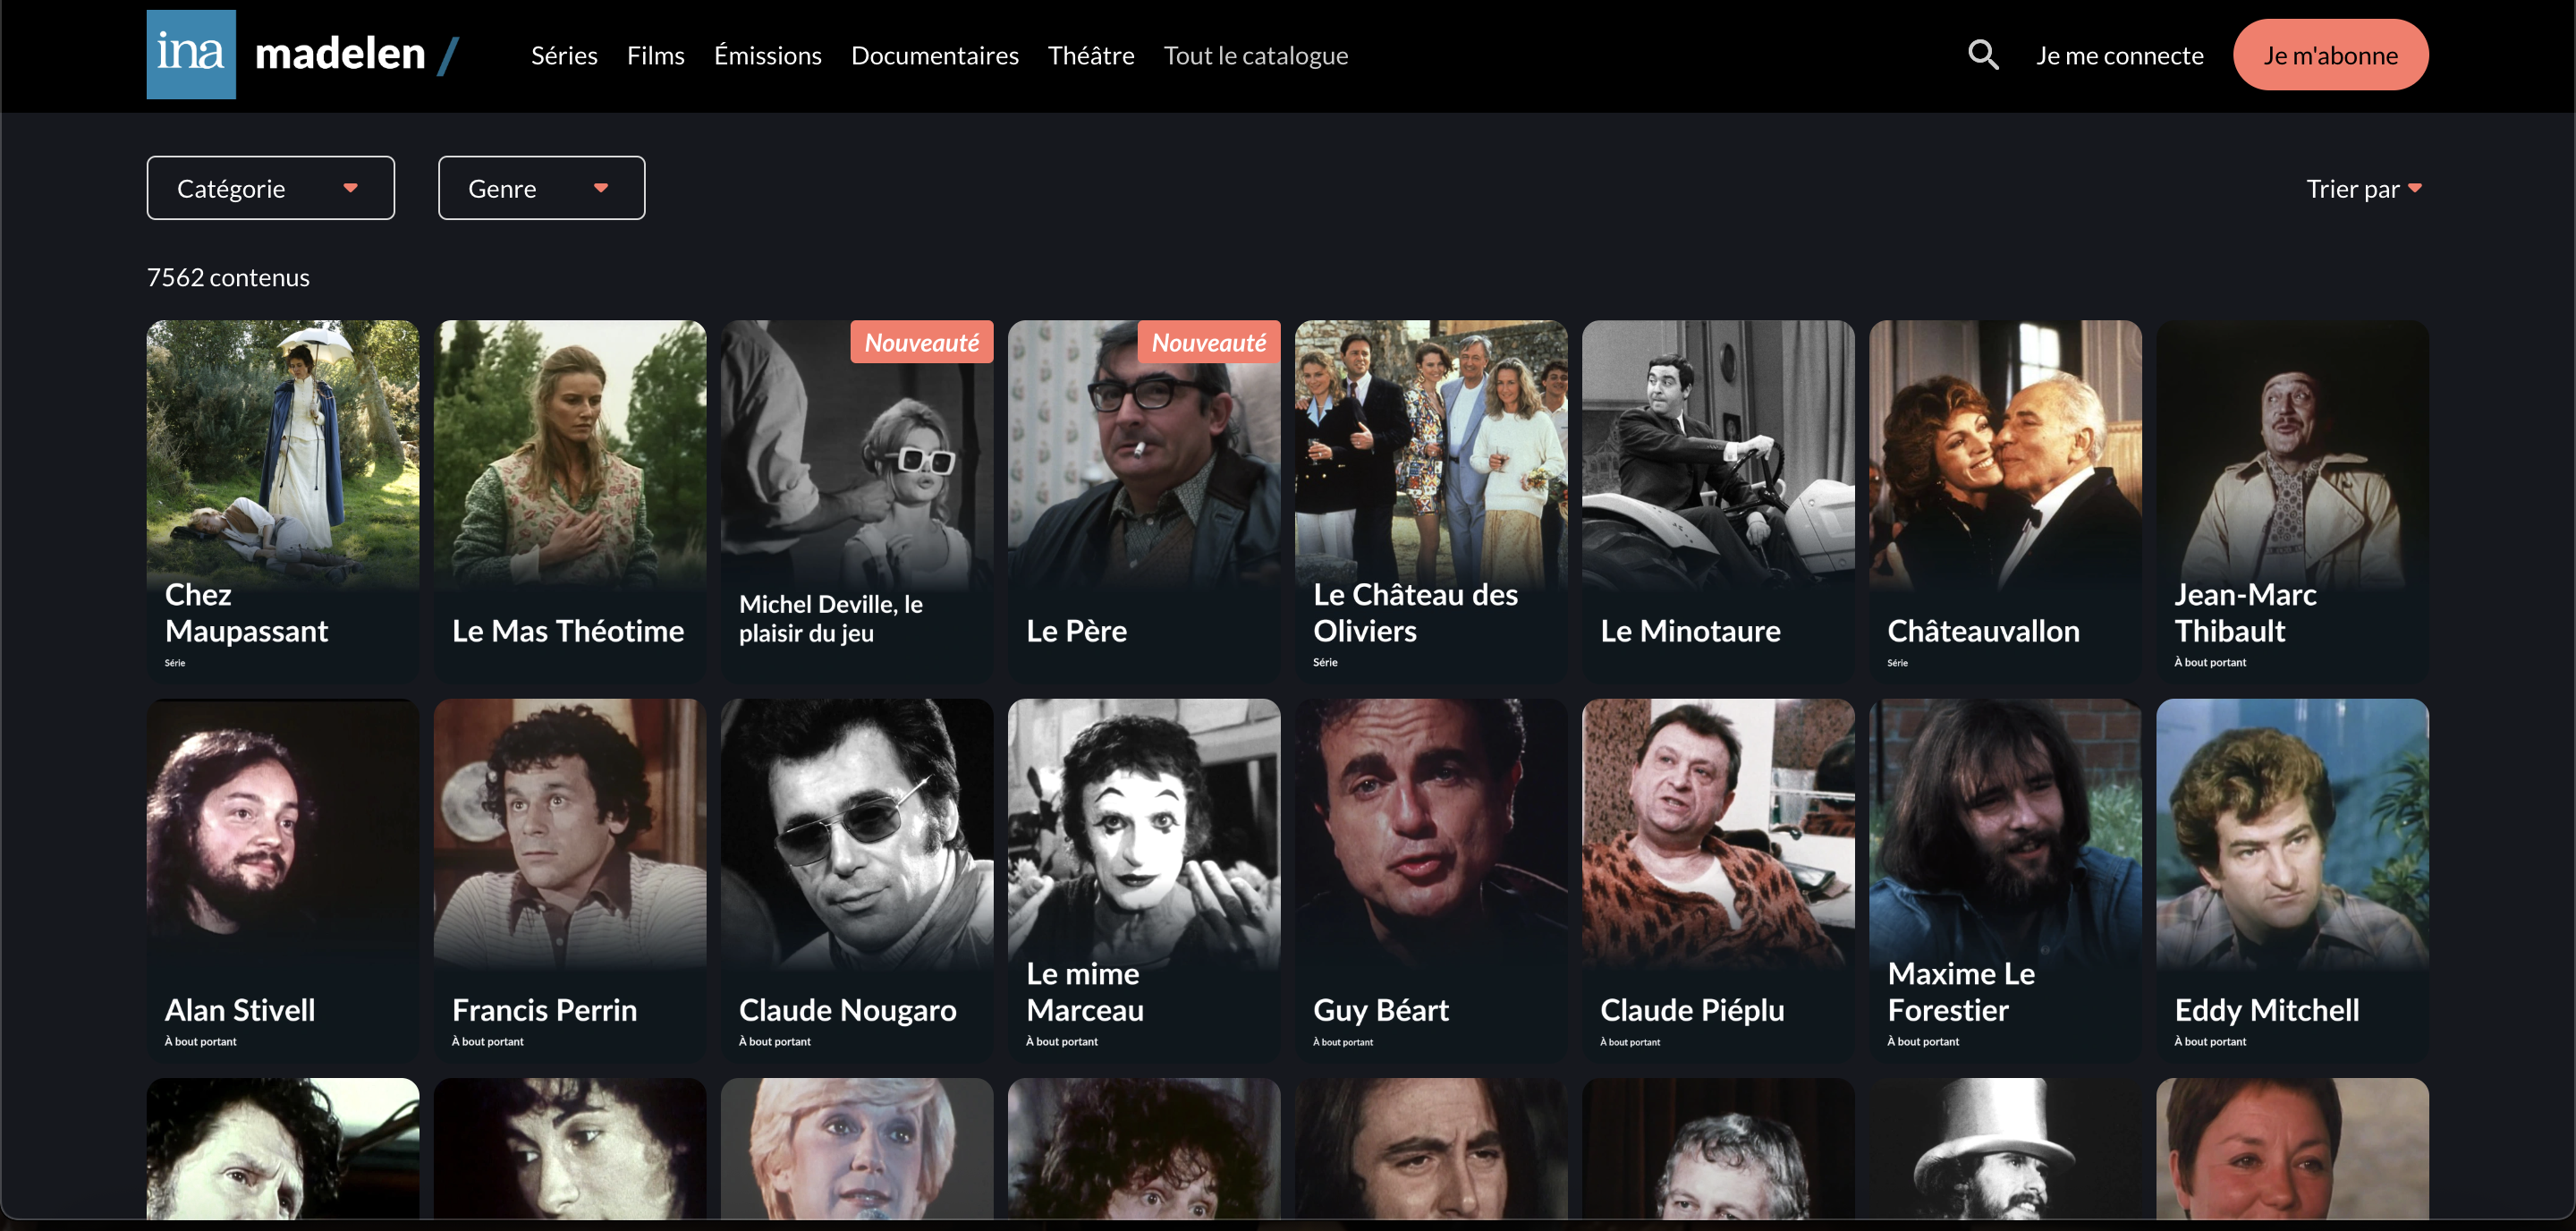Open Claude Nougaro card

[857, 880]
